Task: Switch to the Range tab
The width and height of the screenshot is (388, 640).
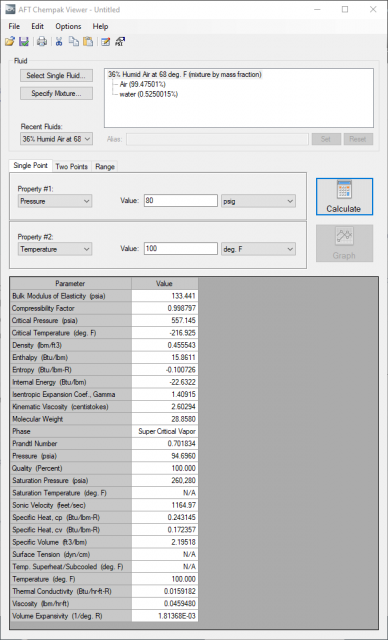Action: [x=105, y=167]
